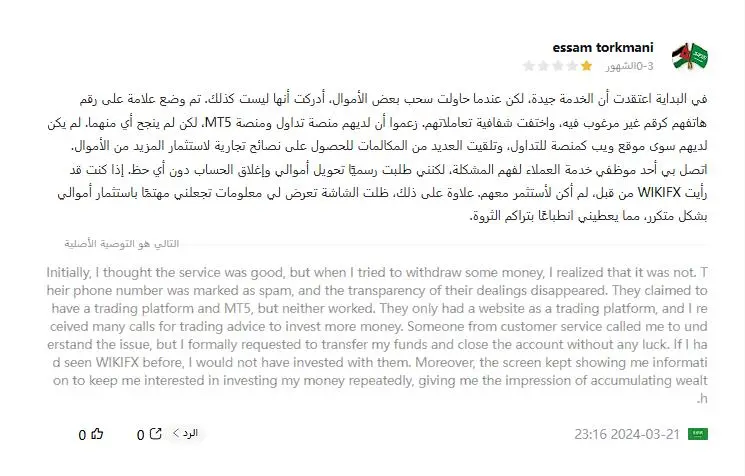
Task: Click the translated Arabic review paragraph
Action: tap(377, 157)
